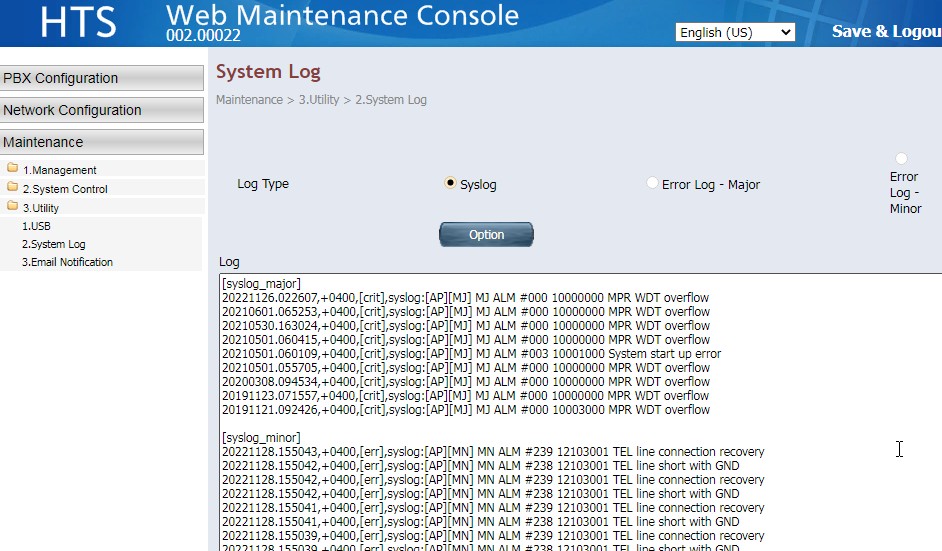Screen dimensions: 942x551
Task: Select the Syslog radio button
Action: tap(449, 183)
